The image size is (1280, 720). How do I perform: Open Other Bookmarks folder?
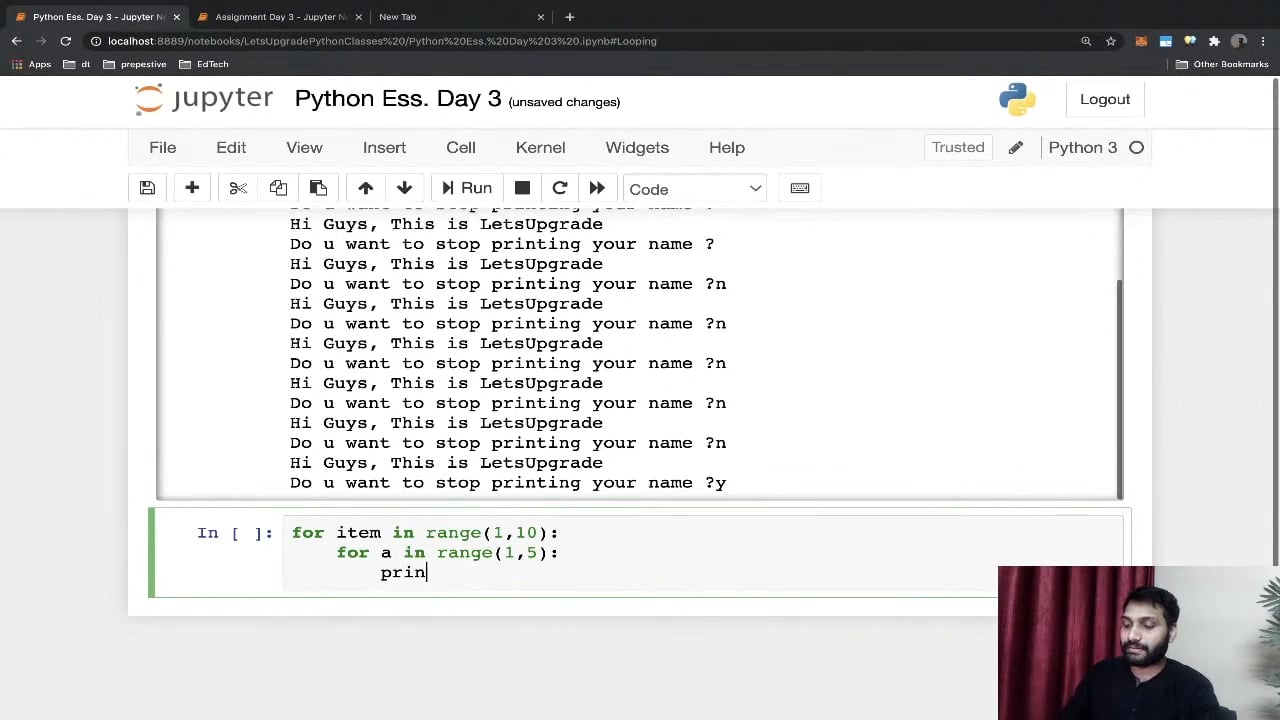pyautogui.click(x=1222, y=64)
